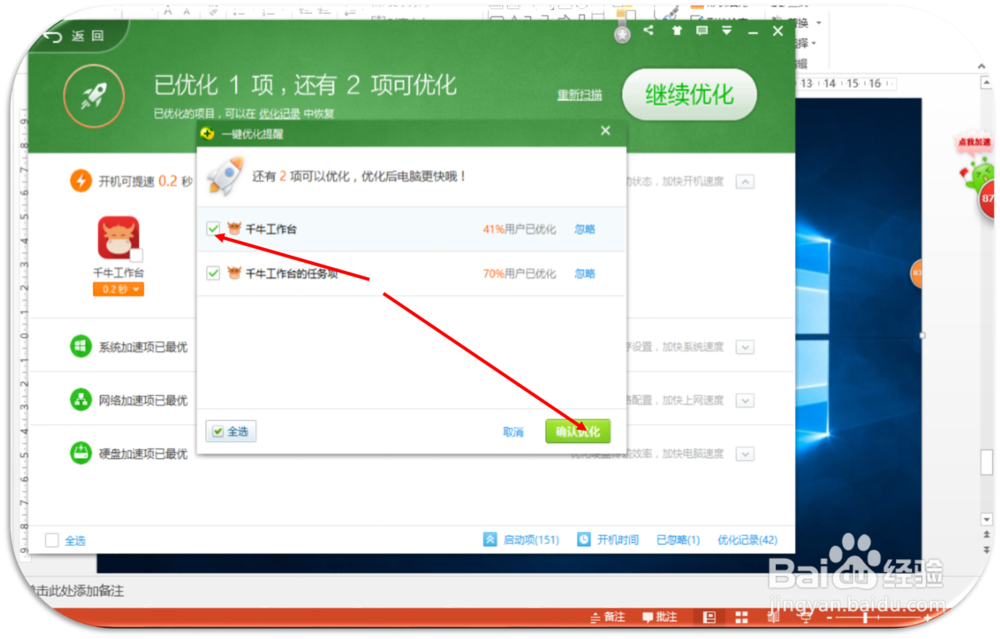This screenshot has width=1000, height=639.
Task: Click rocket icon in the reminder dialog
Action: (225, 177)
